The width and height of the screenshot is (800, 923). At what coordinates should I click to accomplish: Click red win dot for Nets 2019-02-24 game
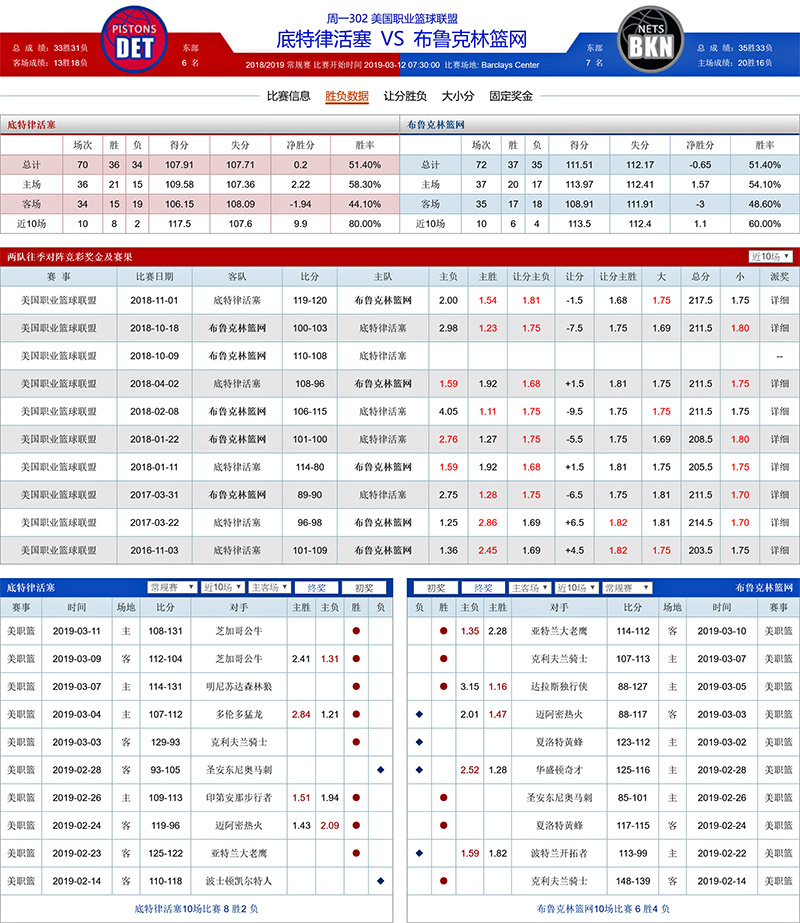[443, 825]
